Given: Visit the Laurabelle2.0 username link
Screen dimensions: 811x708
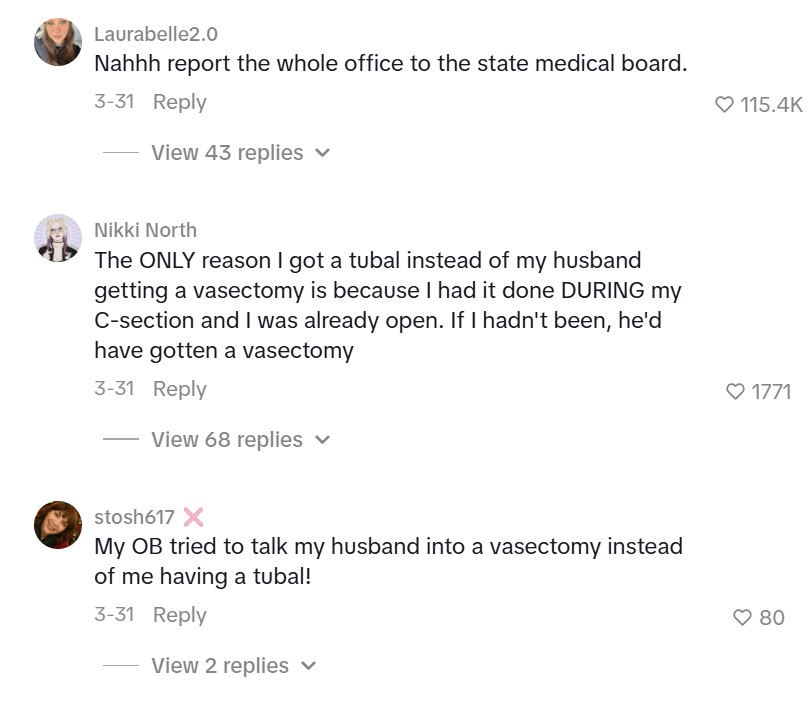Looking at the screenshot, I should [x=156, y=34].
